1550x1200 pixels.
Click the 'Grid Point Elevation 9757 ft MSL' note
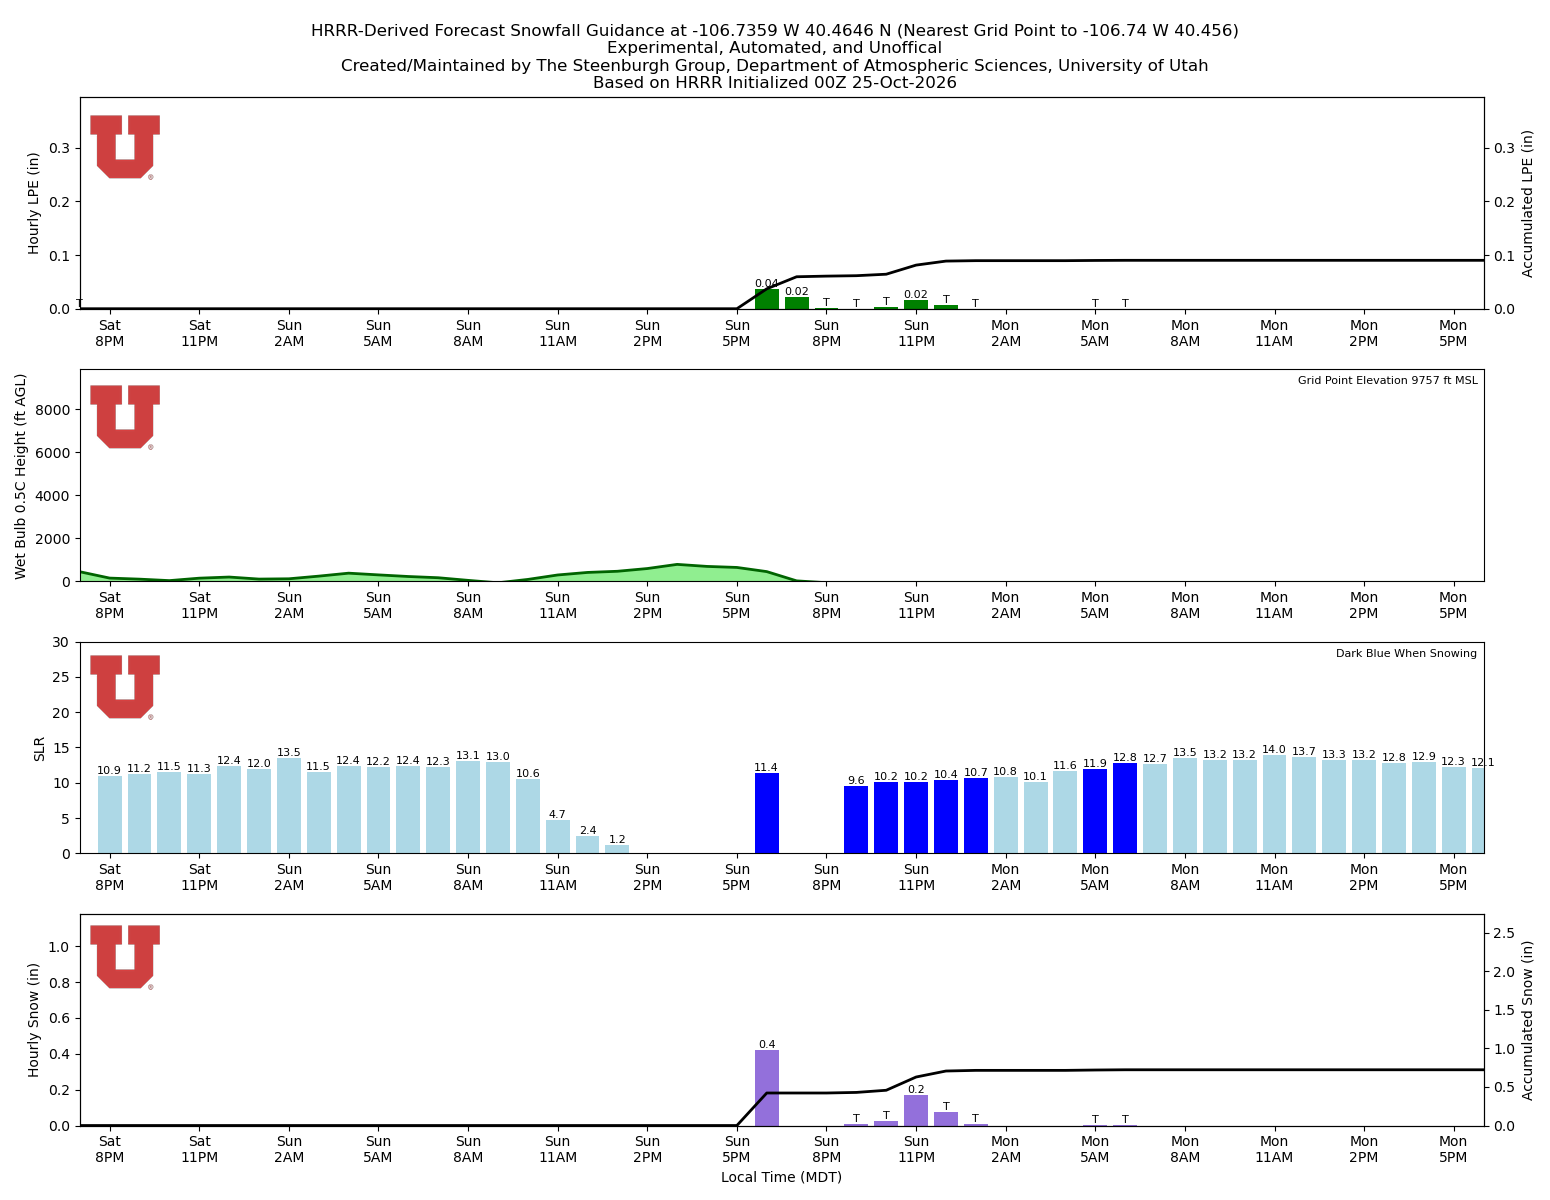[1387, 381]
